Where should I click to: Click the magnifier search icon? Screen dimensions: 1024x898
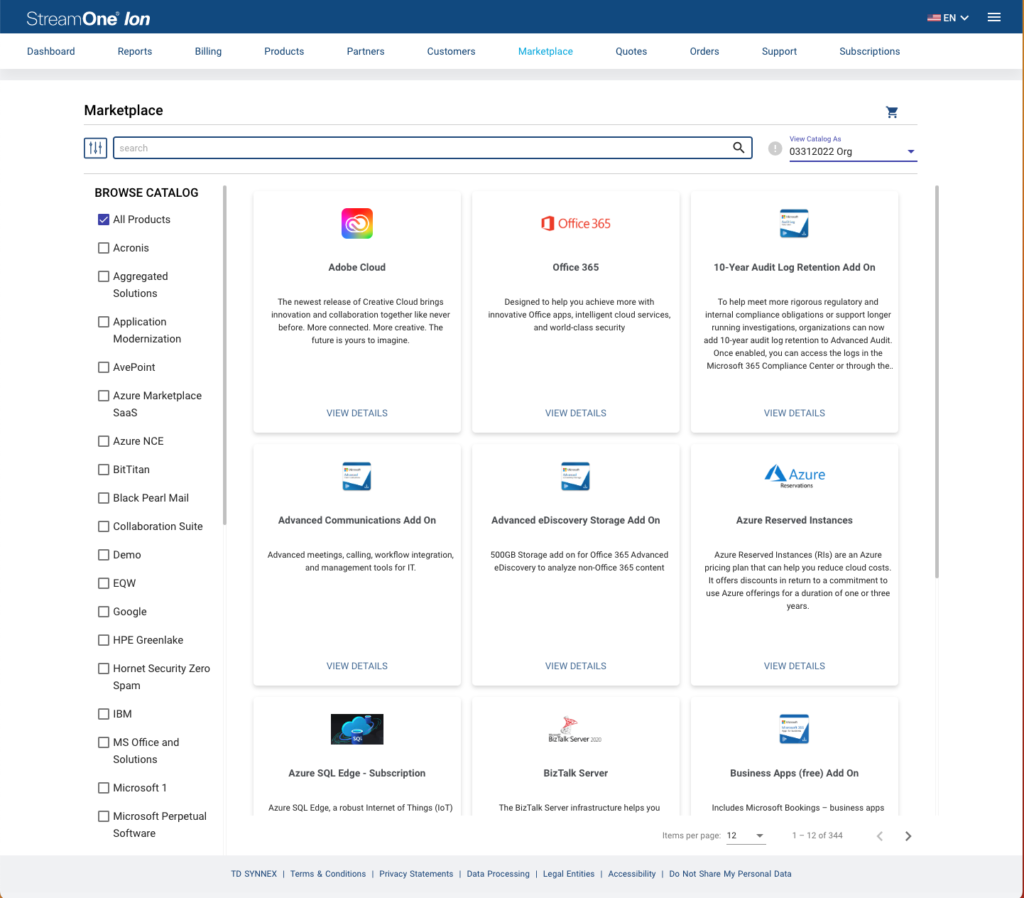click(738, 148)
